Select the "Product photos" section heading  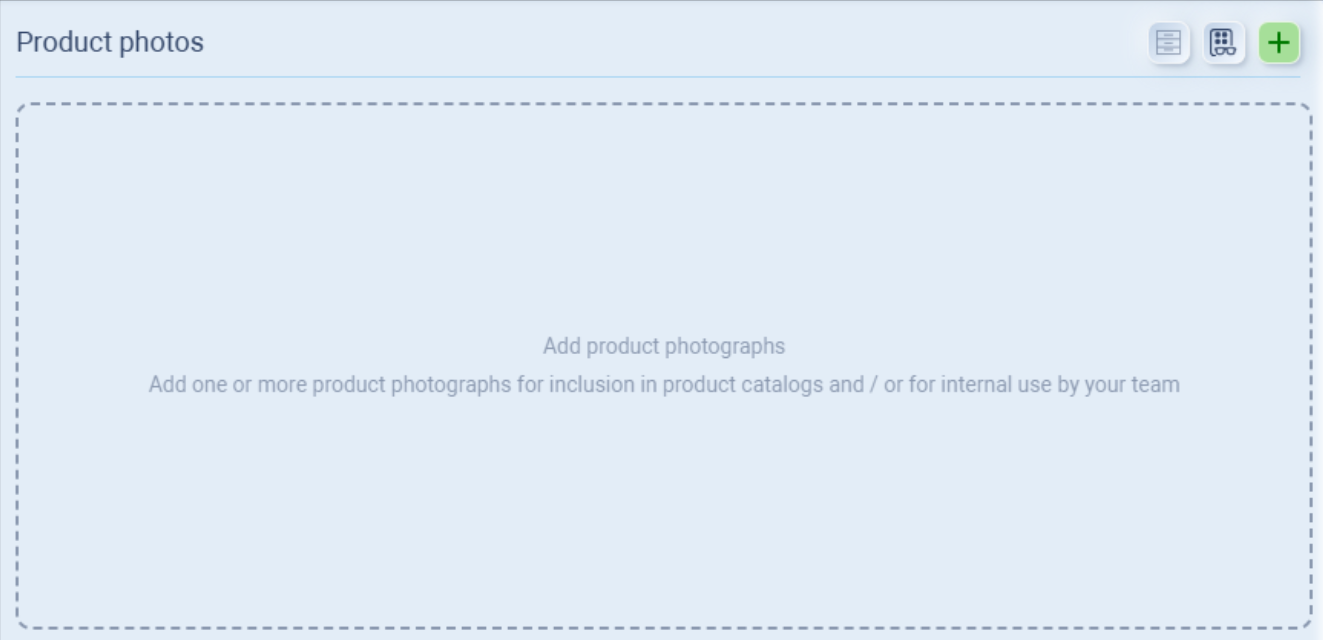click(x=110, y=42)
